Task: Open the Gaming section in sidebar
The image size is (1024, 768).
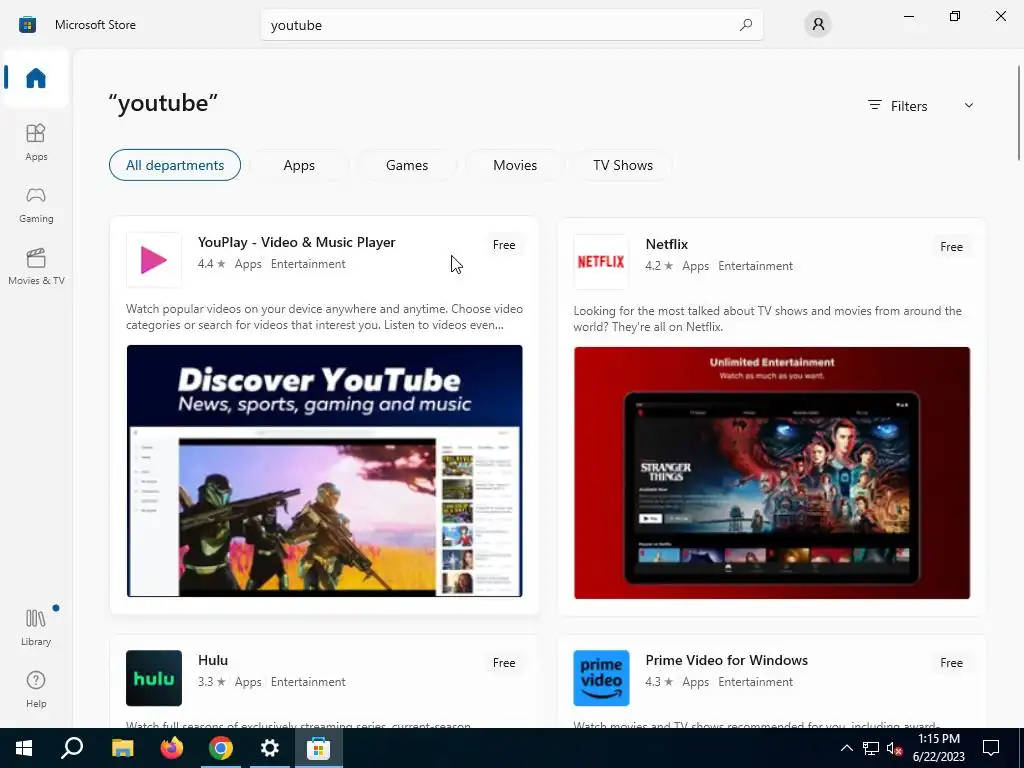Action: [36, 204]
